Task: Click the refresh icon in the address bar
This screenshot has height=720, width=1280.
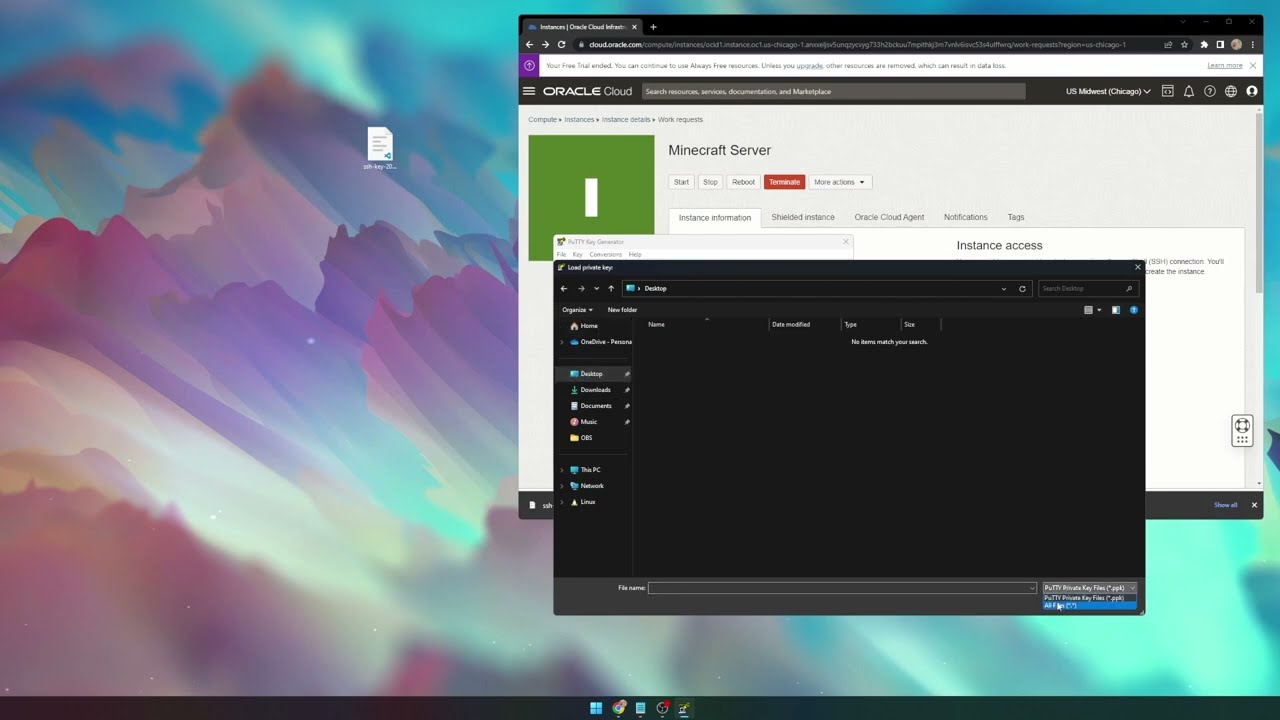Action: [x=1022, y=289]
